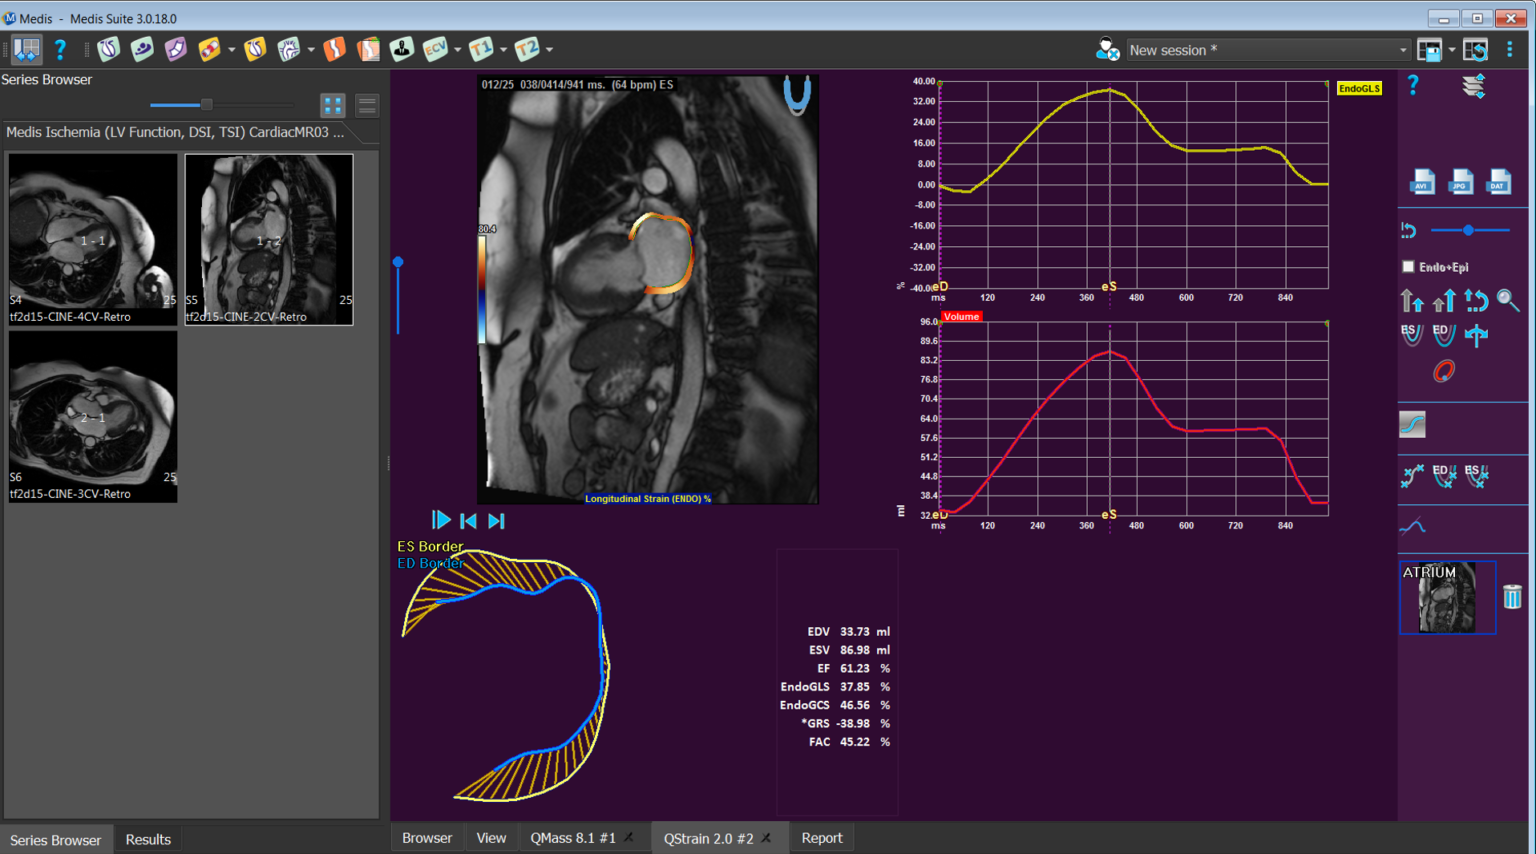Enable the Endo+Epi checkbox

[x=1409, y=267]
